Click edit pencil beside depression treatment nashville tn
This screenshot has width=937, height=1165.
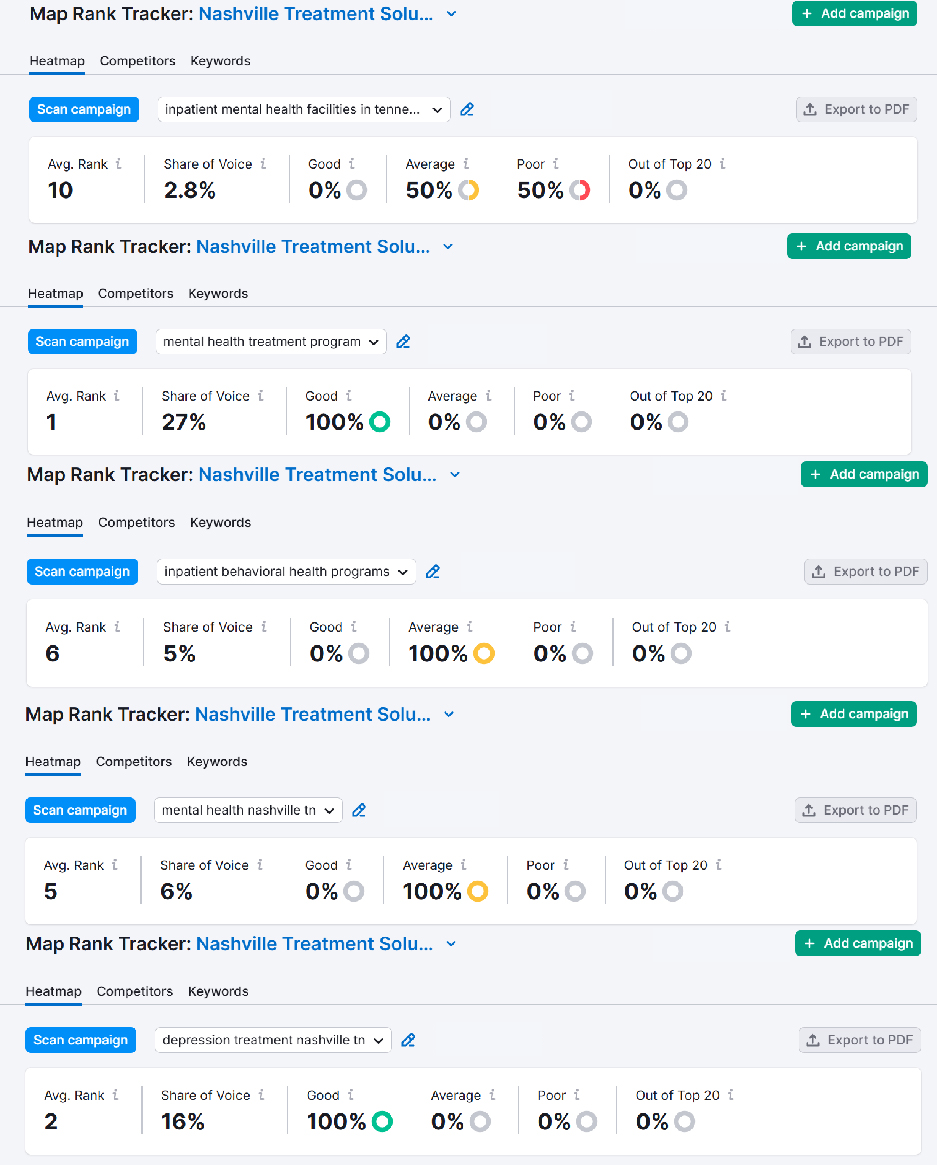point(408,1041)
